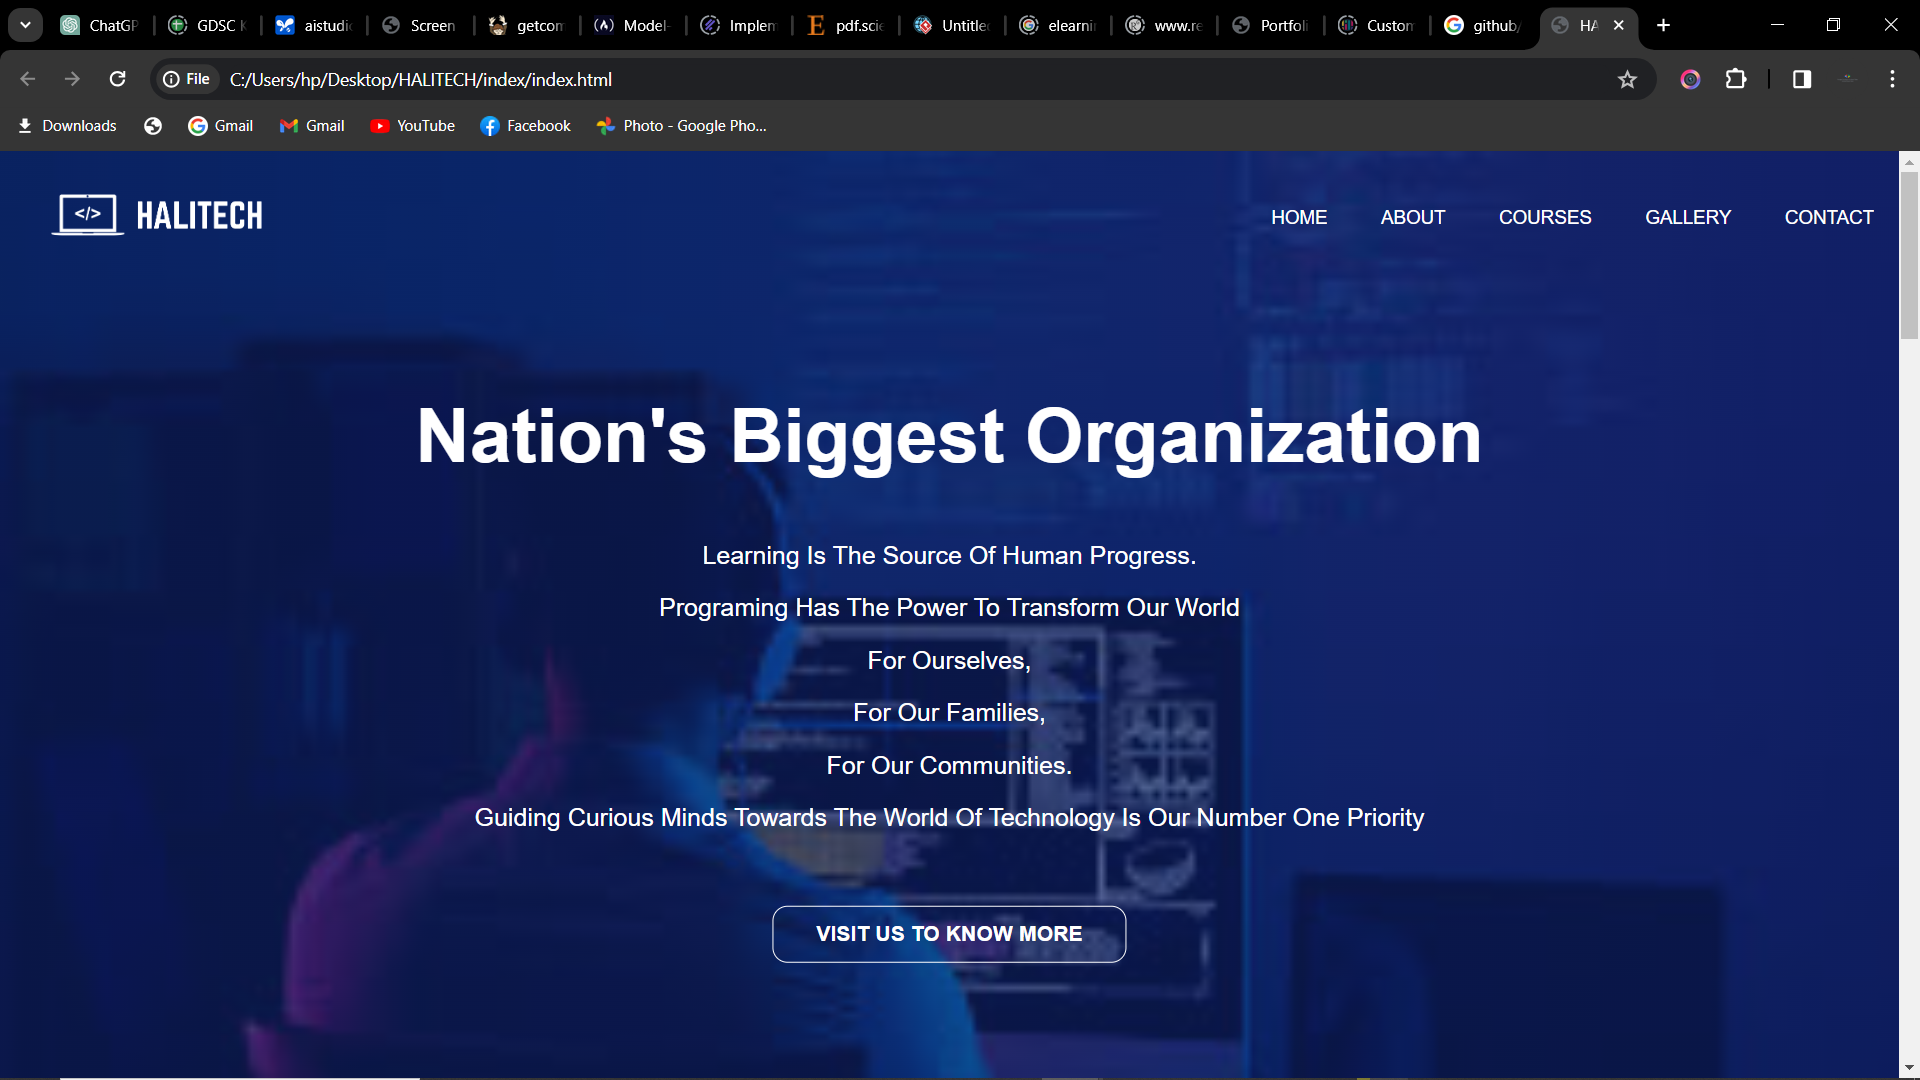This screenshot has width=1920, height=1080.
Task: Open the GALLERY navigation link
Action: [x=1687, y=217]
